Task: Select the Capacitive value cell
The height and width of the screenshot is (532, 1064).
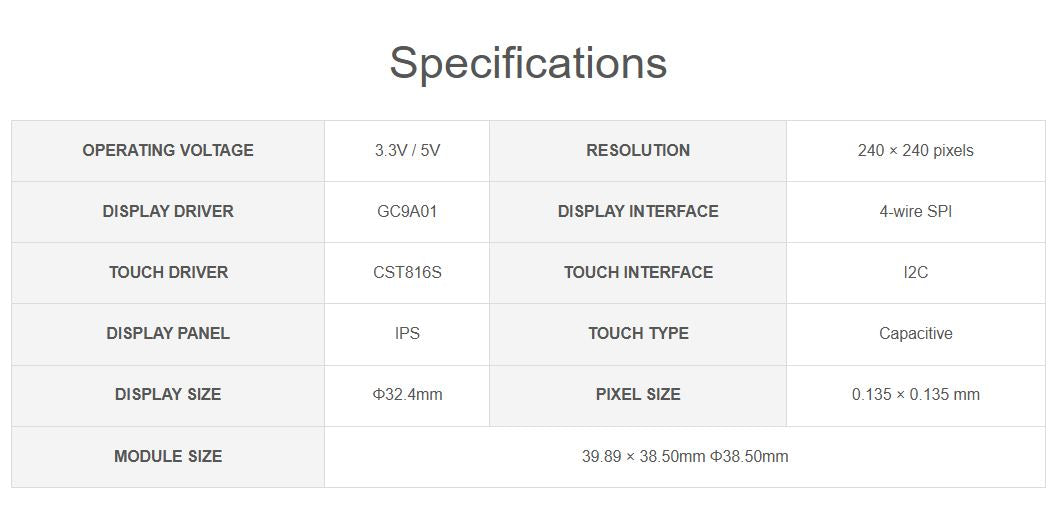Action: [915, 333]
